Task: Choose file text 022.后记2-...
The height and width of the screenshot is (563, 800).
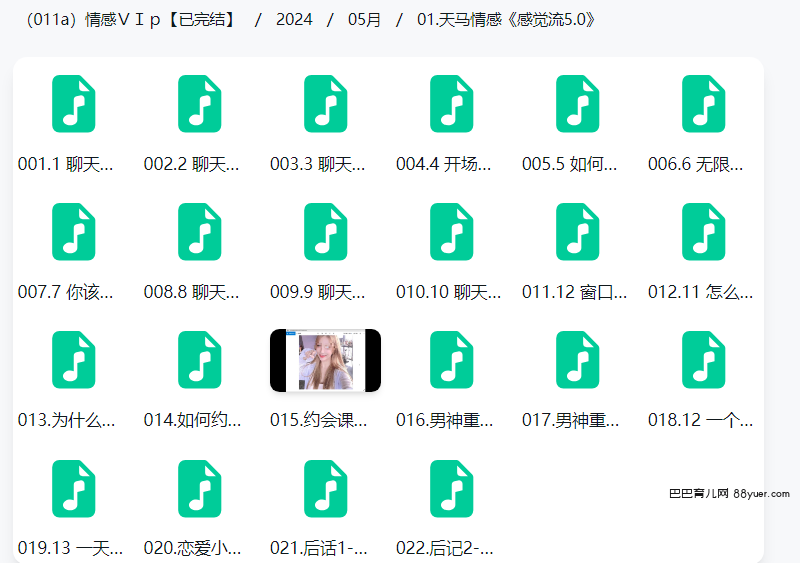Action: pyautogui.click(x=445, y=549)
